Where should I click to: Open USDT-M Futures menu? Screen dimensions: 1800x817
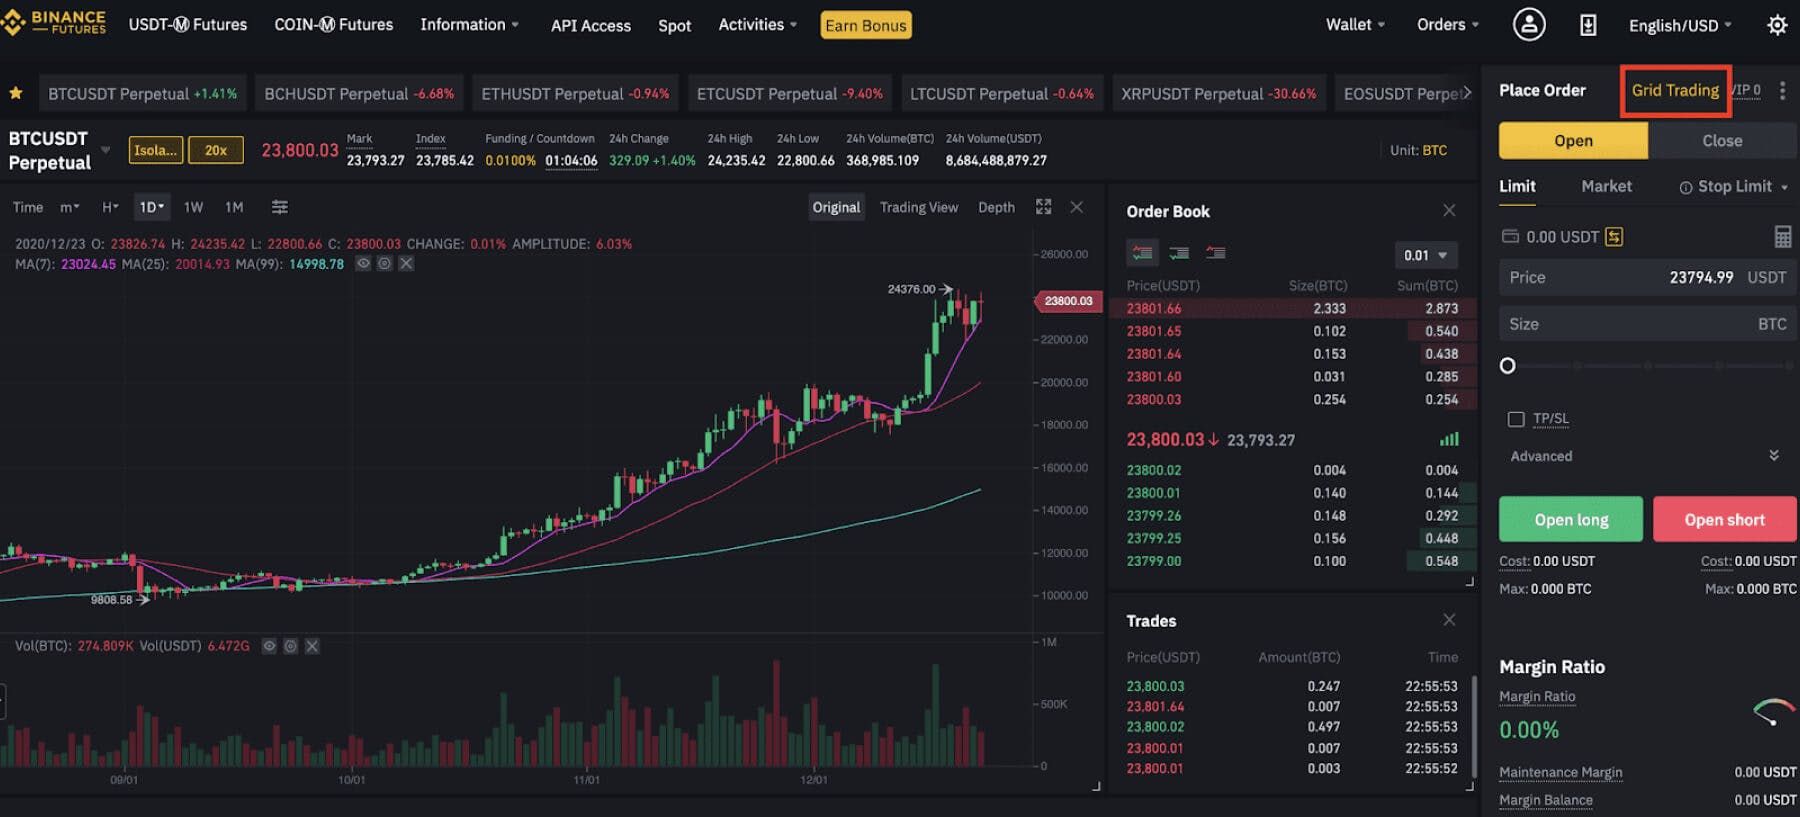[188, 24]
